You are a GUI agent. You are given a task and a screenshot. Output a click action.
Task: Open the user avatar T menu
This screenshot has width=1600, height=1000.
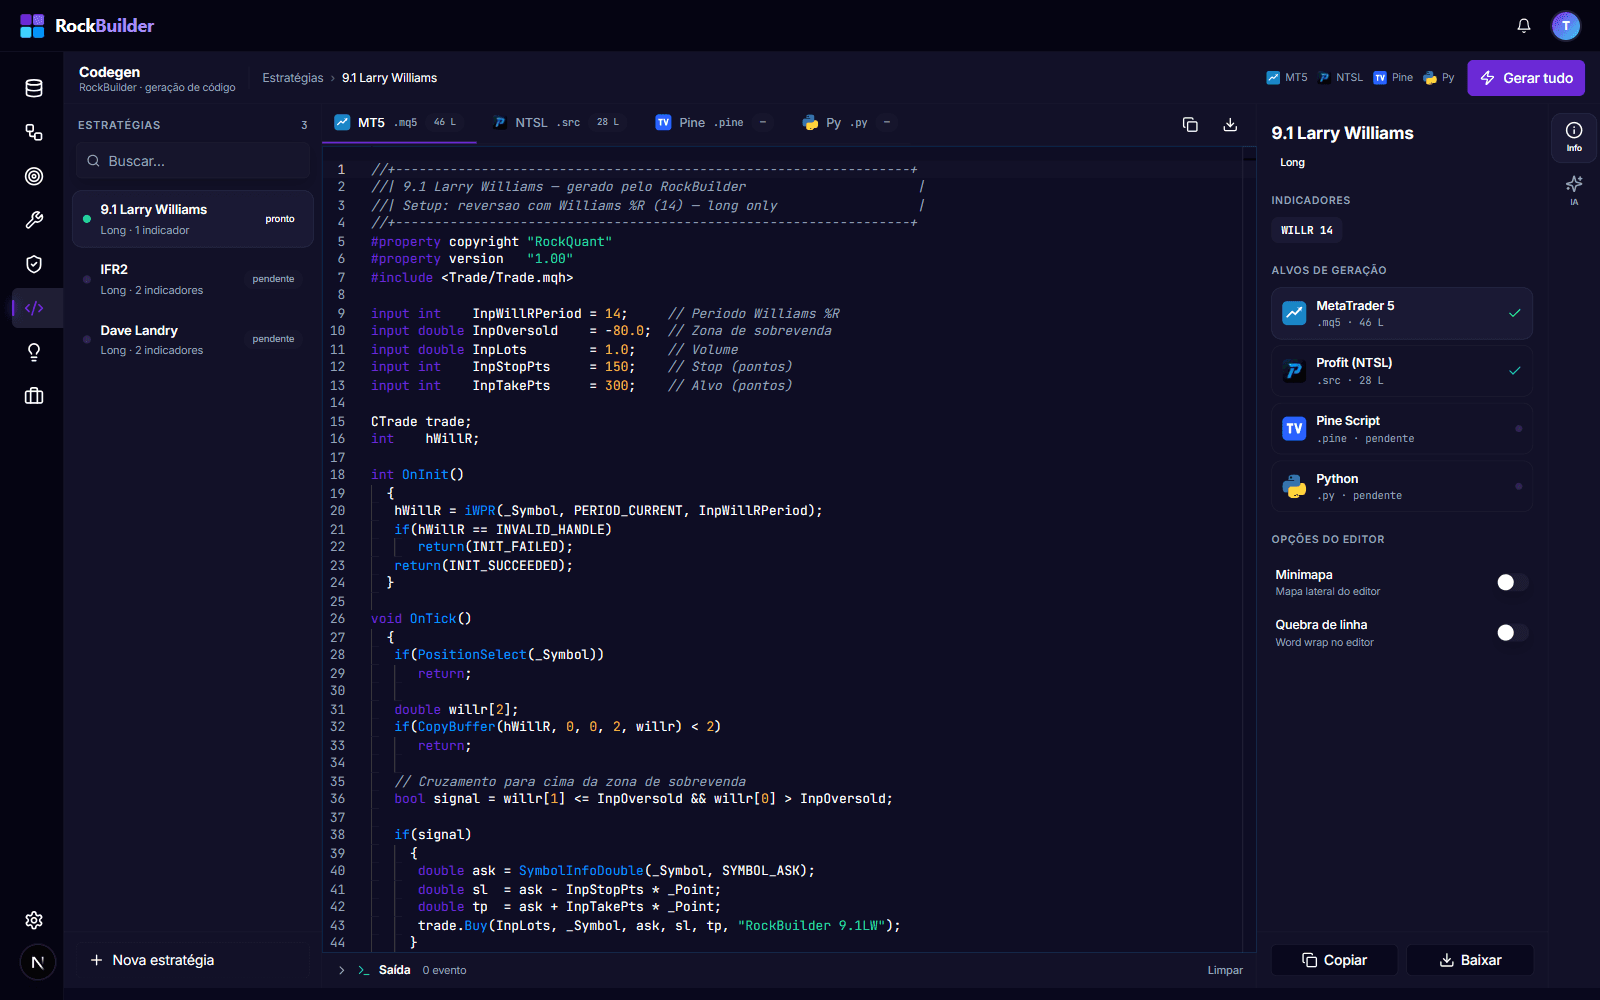pyautogui.click(x=1566, y=26)
